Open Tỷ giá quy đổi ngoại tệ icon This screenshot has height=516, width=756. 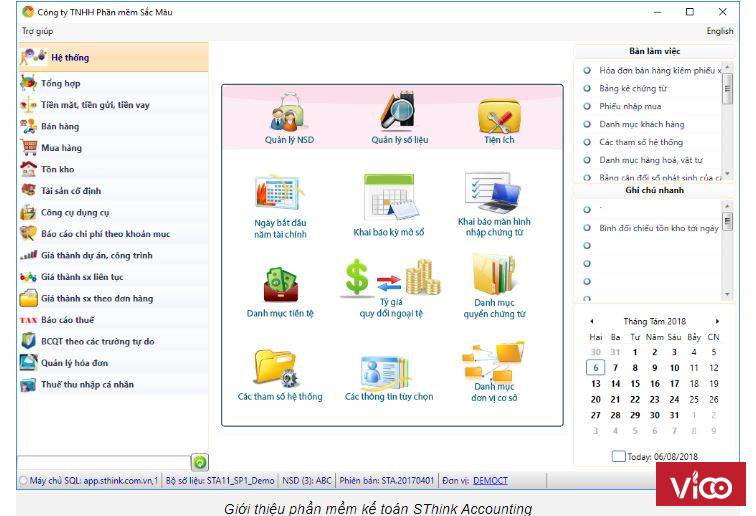(392, 277)
